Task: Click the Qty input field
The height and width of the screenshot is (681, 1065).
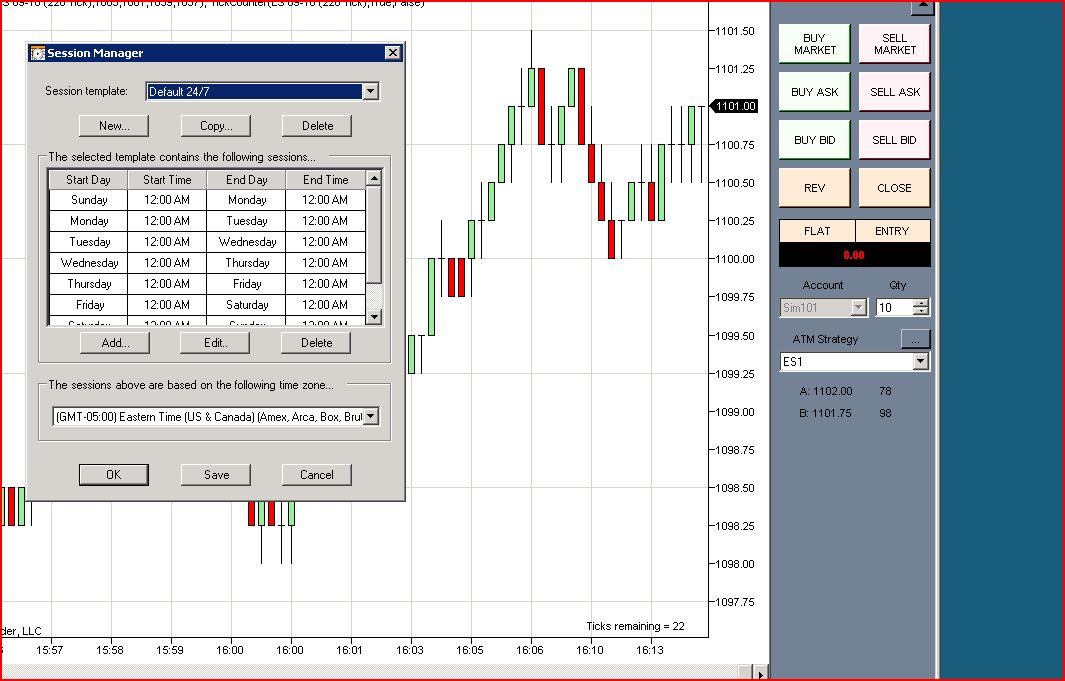Action: (x=894, y=308)
